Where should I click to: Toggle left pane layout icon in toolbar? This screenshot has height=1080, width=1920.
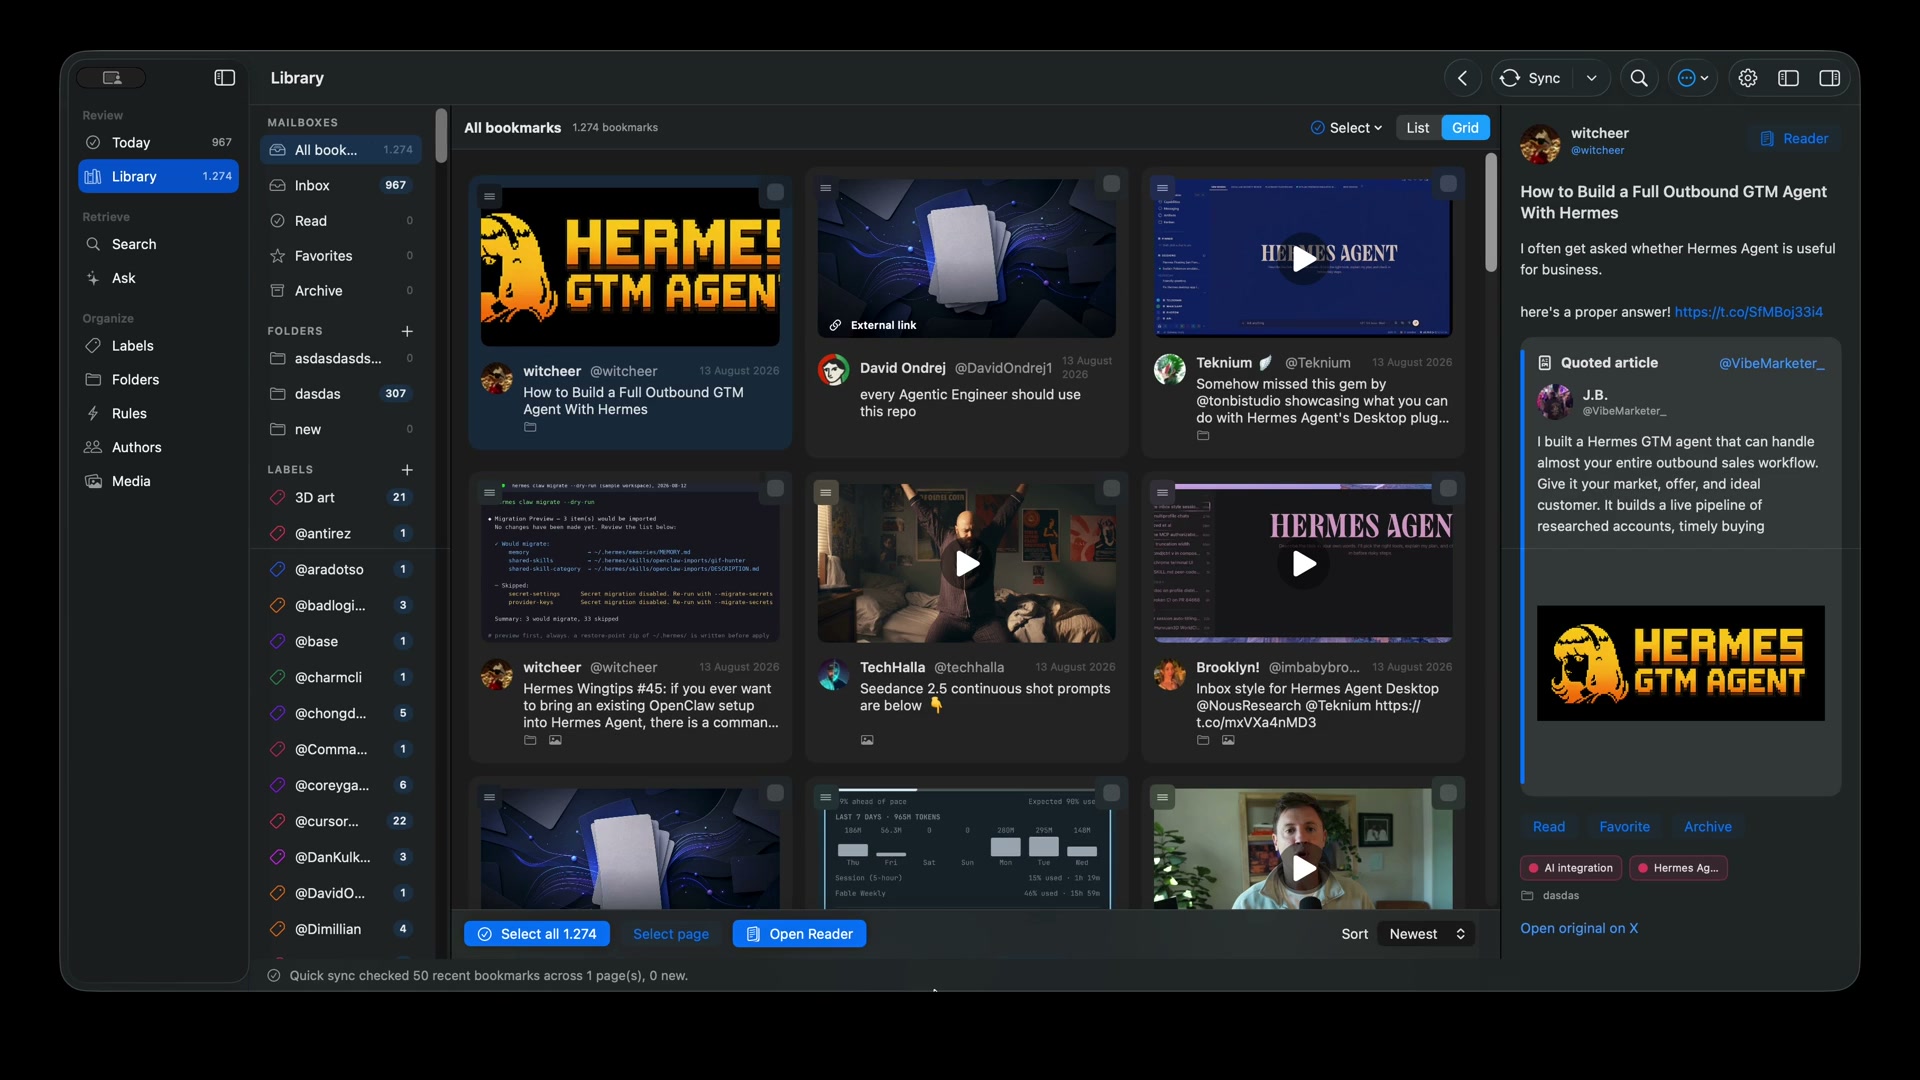pyautogui.click(x=1788, y=78)
